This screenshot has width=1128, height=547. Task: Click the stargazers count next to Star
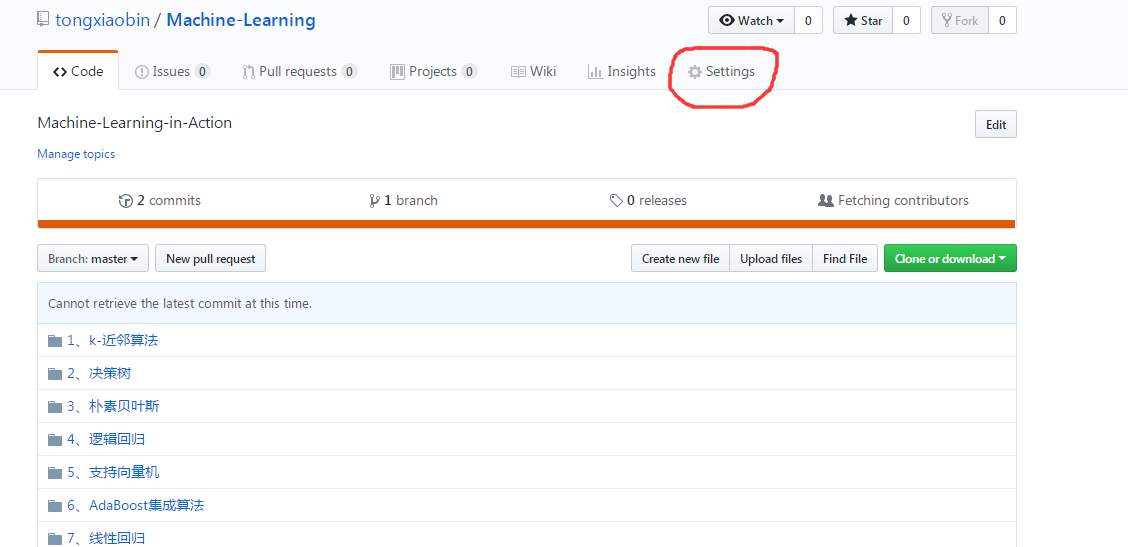[906, 21]
